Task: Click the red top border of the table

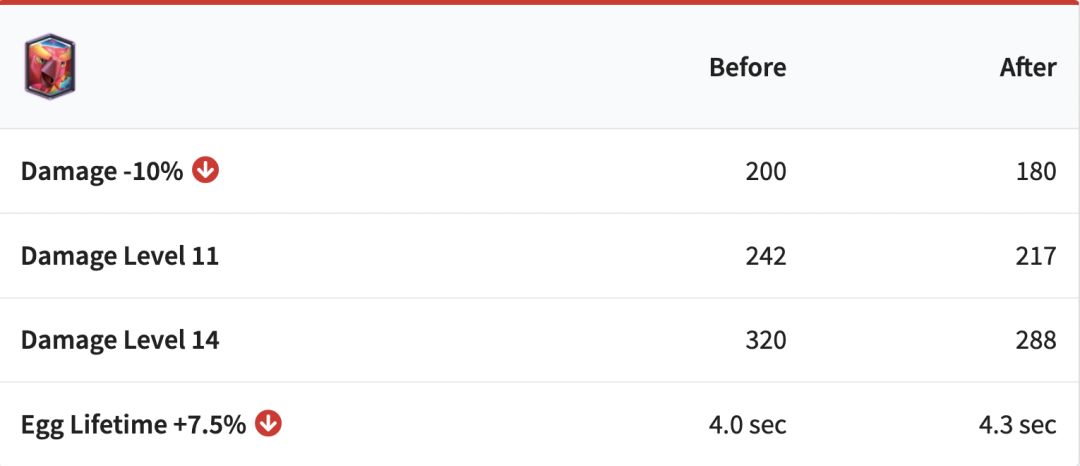Action: [540, 2]
